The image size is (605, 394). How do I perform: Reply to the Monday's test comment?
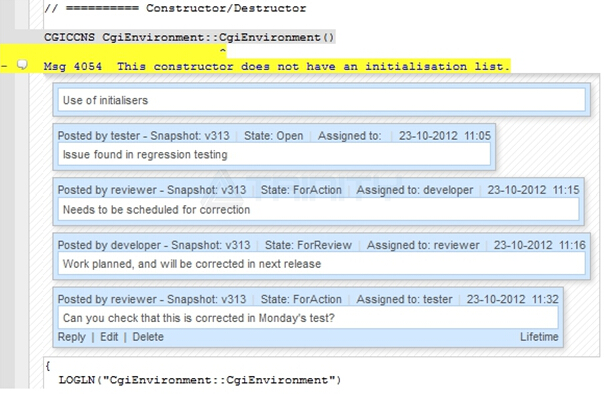pos(72,337)
